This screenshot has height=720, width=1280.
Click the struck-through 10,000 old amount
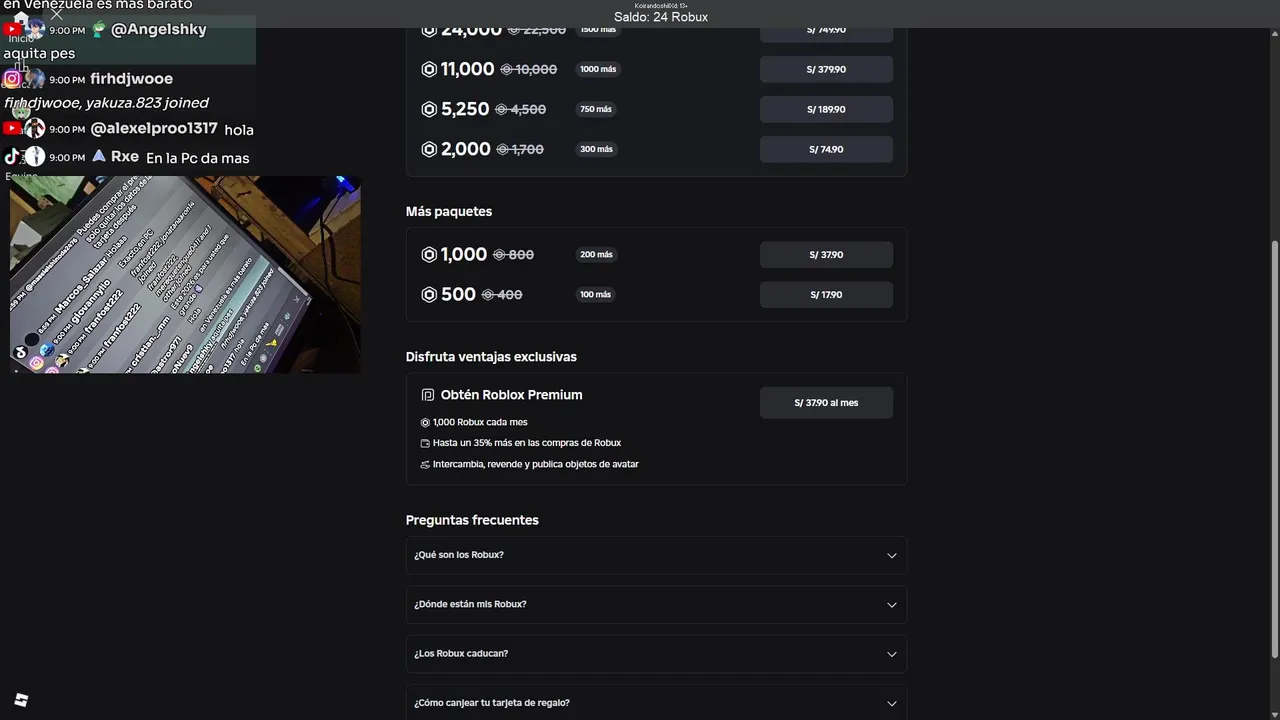point(529,69)
